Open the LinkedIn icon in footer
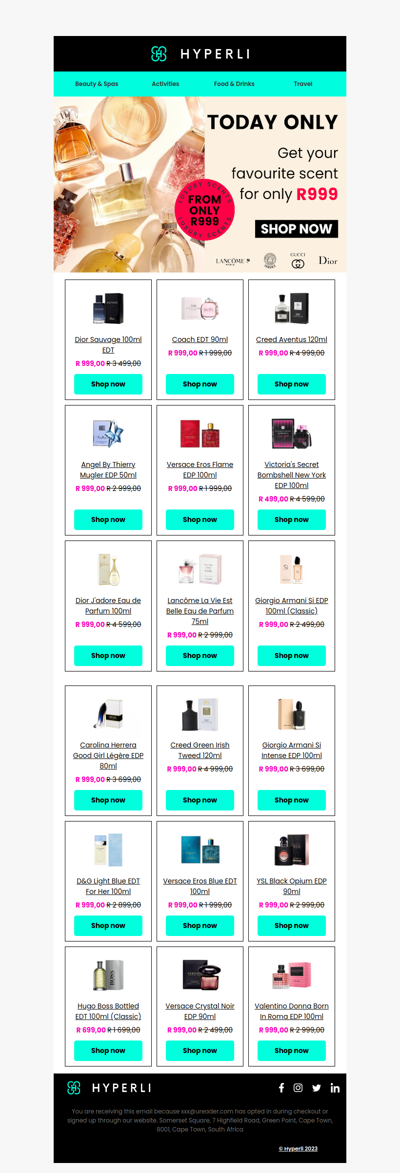This screenshot has height=1173, width=400. click(x=334, y=1088)
